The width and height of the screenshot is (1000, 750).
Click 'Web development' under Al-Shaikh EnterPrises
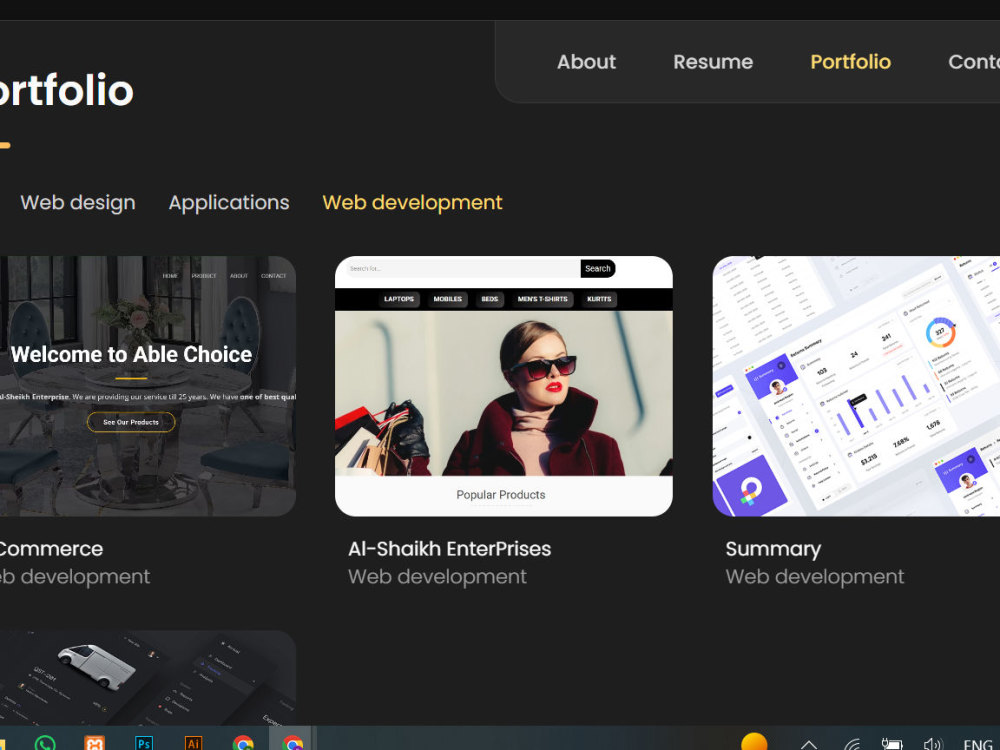coord(438,577)
